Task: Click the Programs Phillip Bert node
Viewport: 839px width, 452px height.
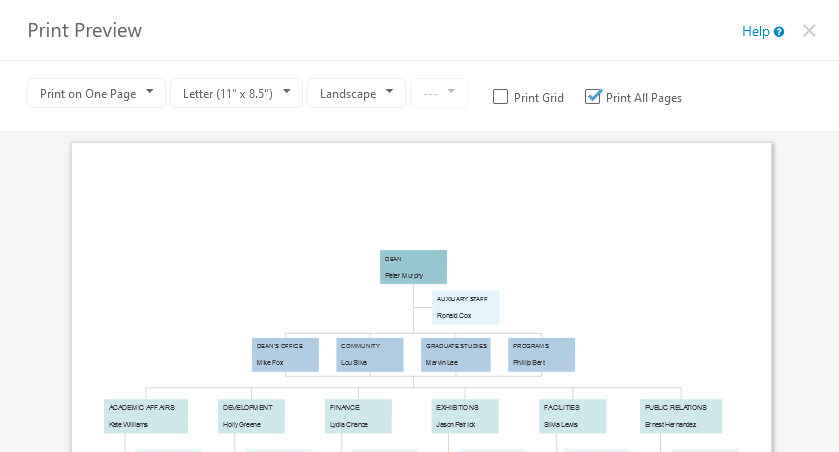Action: 541,354
